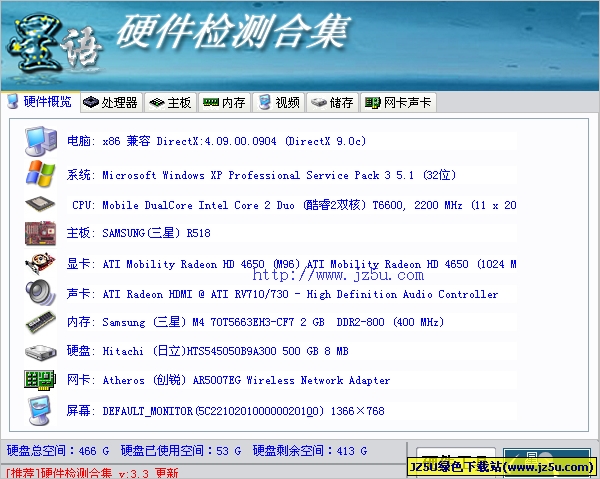Viewport: 600px width, 479px height.
Task: Select the 系统: Microsoft Windows XP Professional row
Action: tap(261, 175)
